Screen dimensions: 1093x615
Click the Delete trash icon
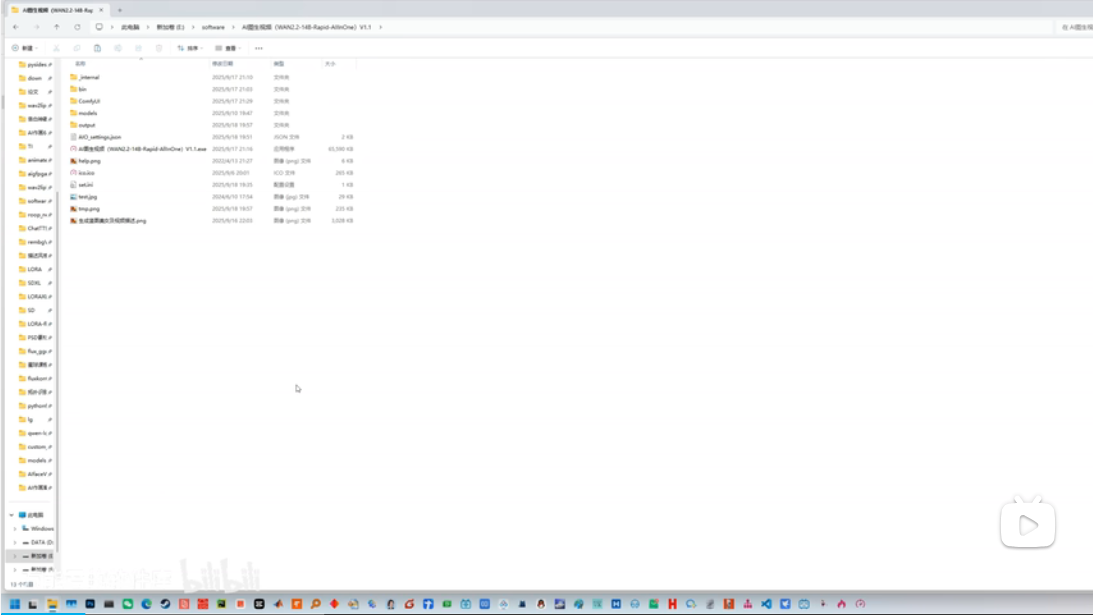coord(159,48)
